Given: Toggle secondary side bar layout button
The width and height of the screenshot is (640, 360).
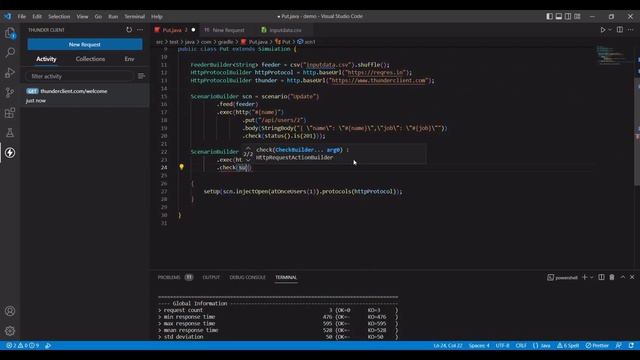Looking at the screenshot, I should tap(568, 16).
